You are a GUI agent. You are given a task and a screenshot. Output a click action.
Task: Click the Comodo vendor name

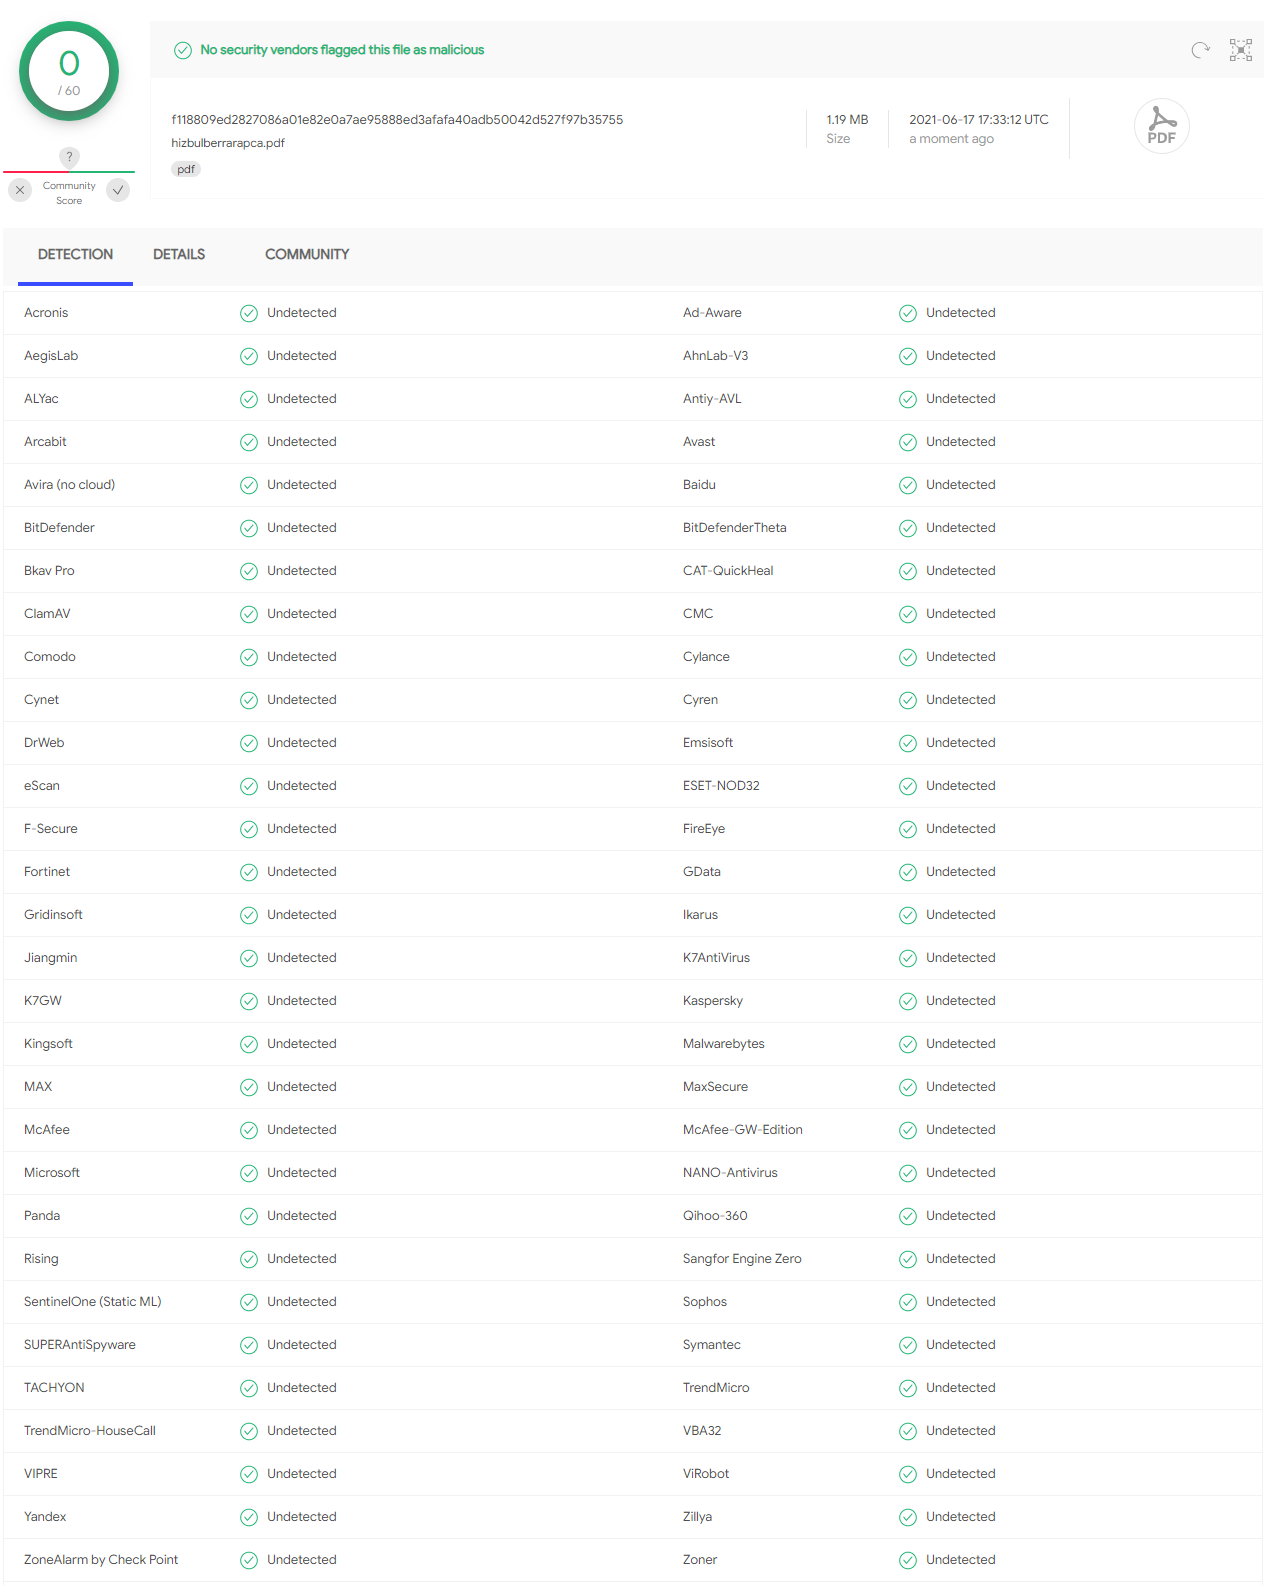click(50, 657)
